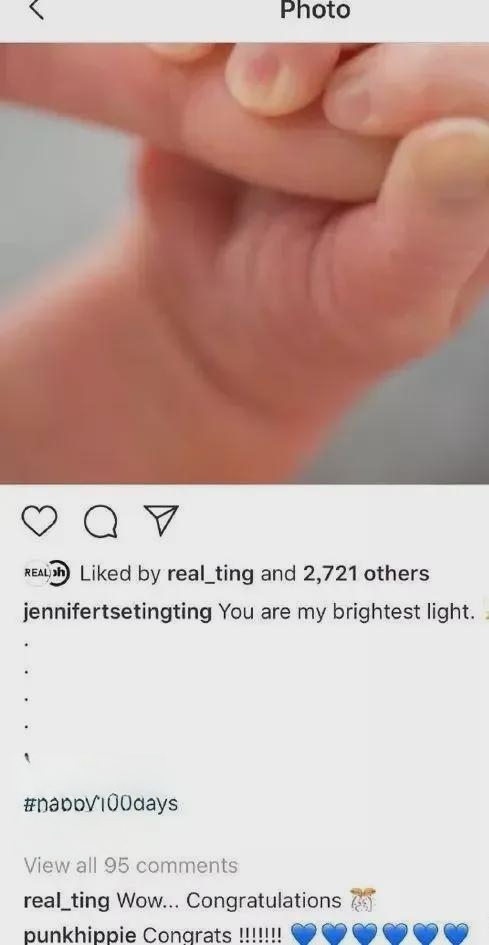Open comments via speech bubble icon

point(101,521)
